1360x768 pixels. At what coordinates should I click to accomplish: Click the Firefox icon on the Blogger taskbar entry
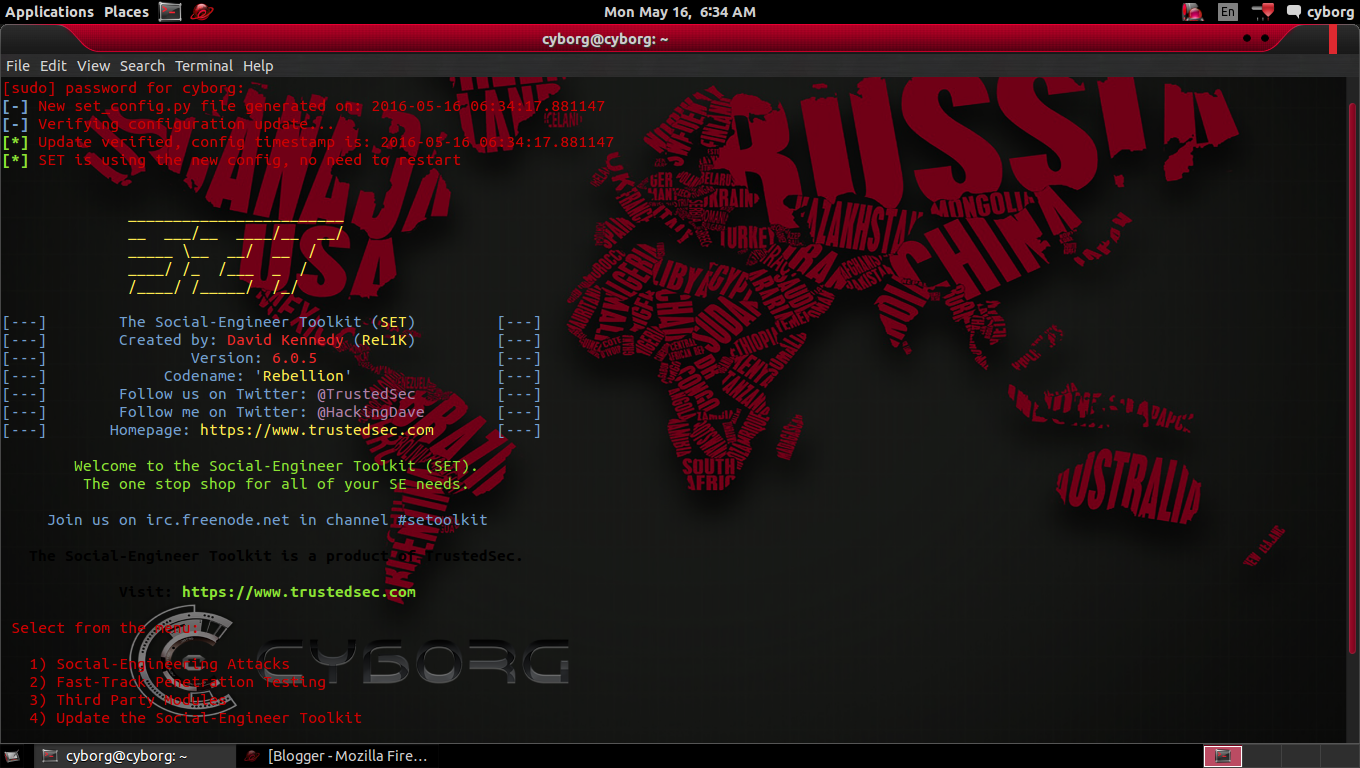(250, 756)
